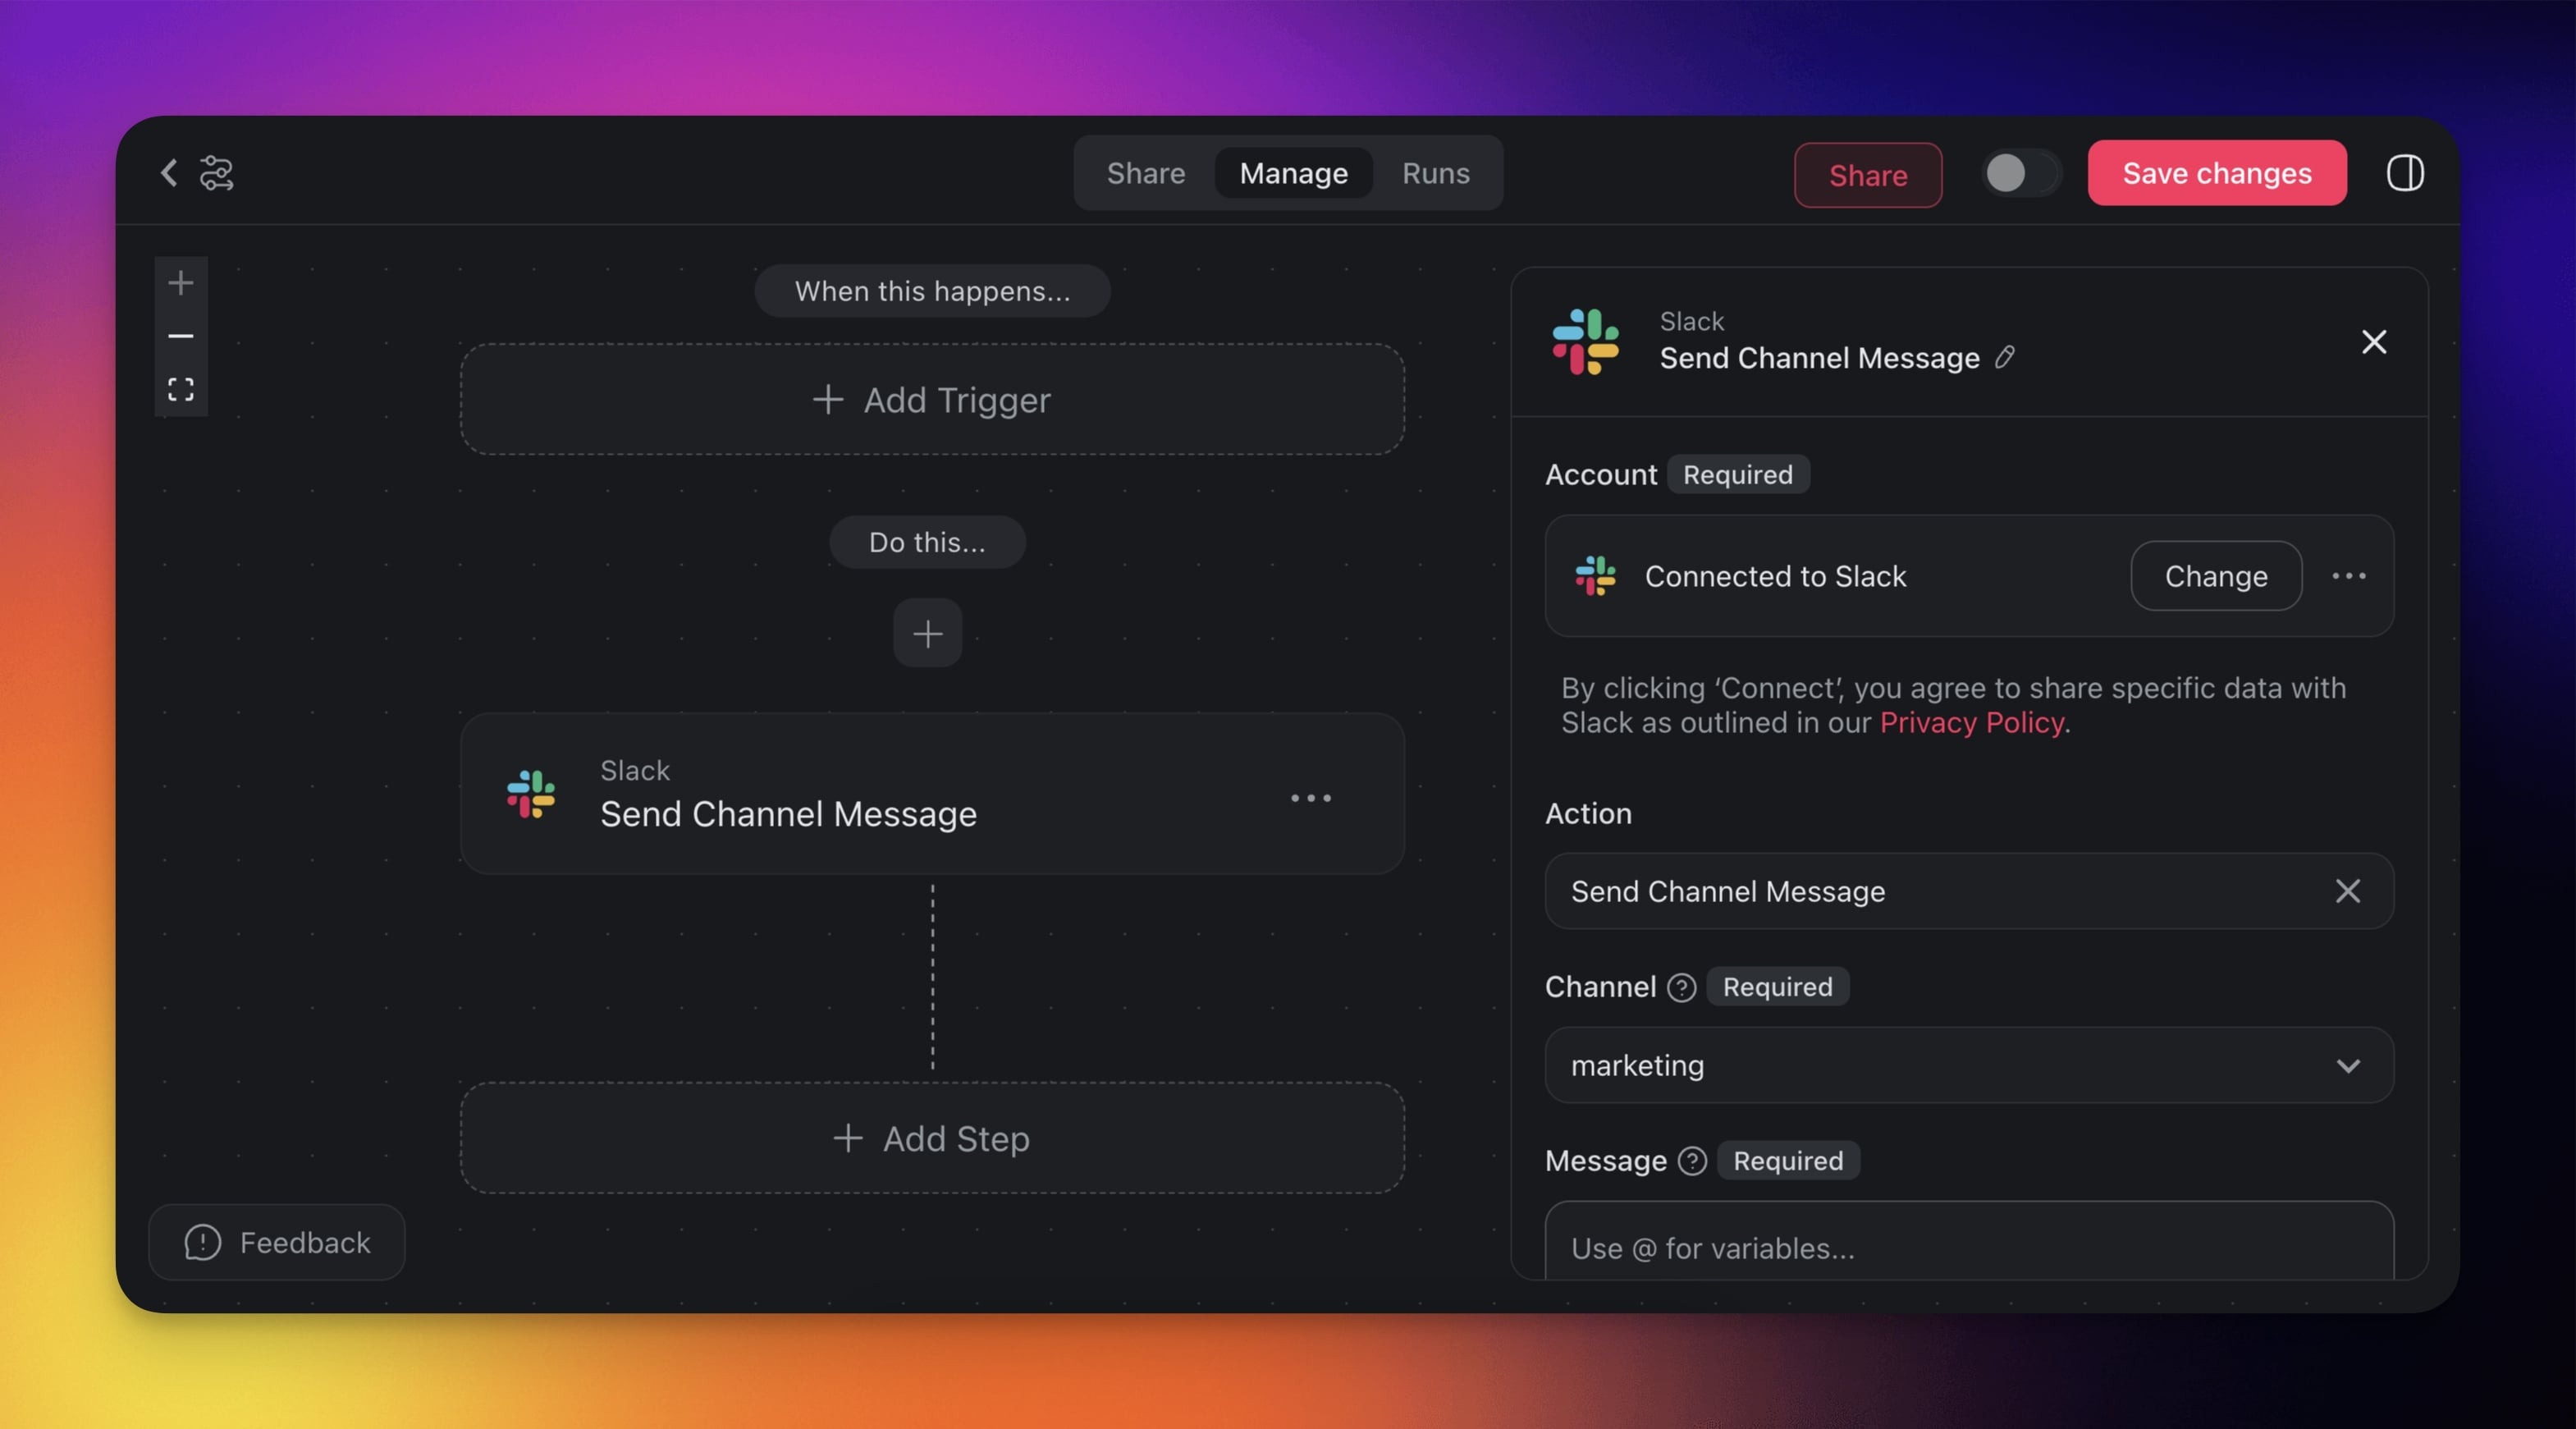Switch to the Runs tab
The height and width of the screenshot is (1429, 2576).
click(1435, 173)
